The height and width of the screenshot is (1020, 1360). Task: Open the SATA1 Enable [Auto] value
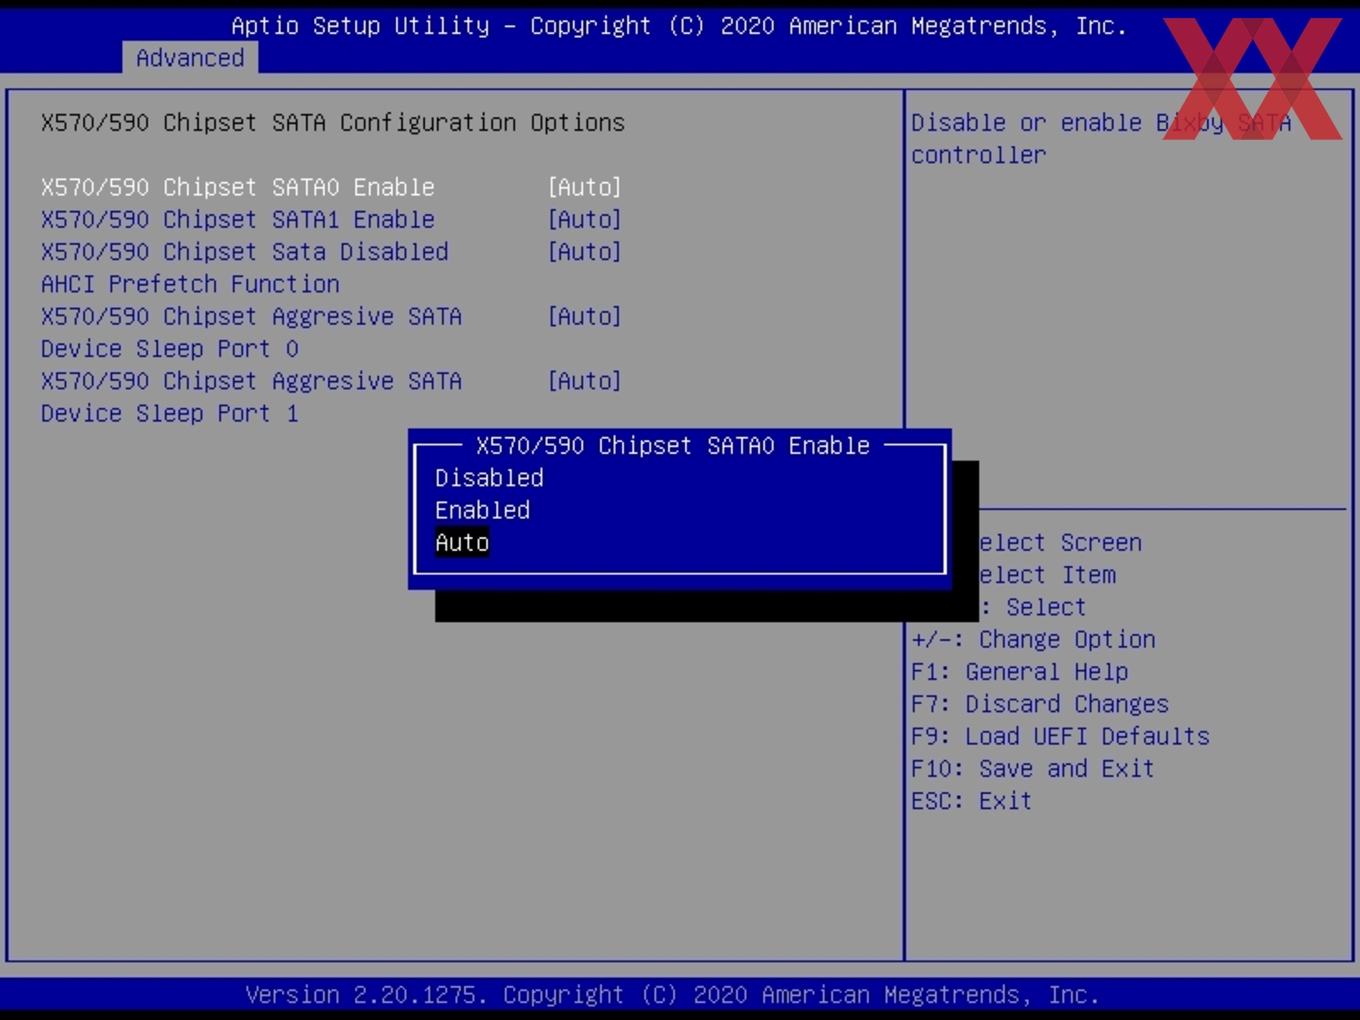point(585,219)
